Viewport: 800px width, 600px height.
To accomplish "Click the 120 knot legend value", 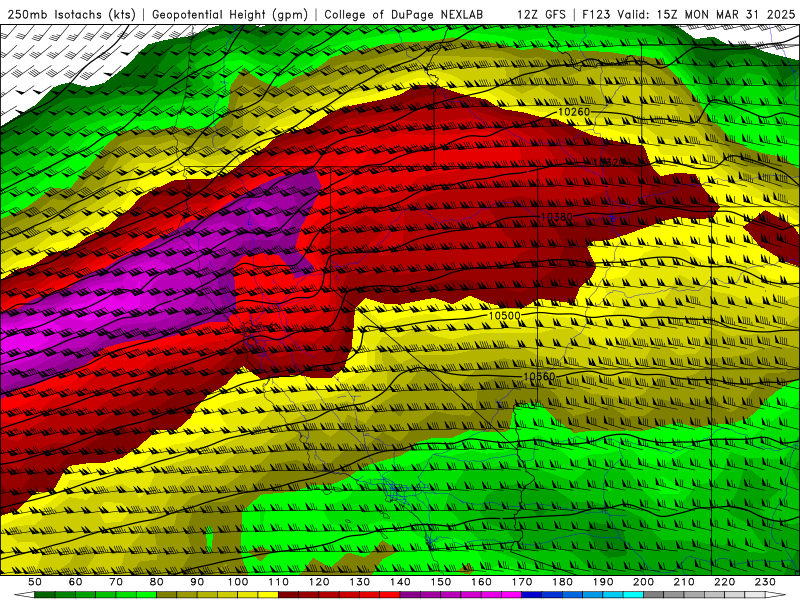I will pos(319,582).
